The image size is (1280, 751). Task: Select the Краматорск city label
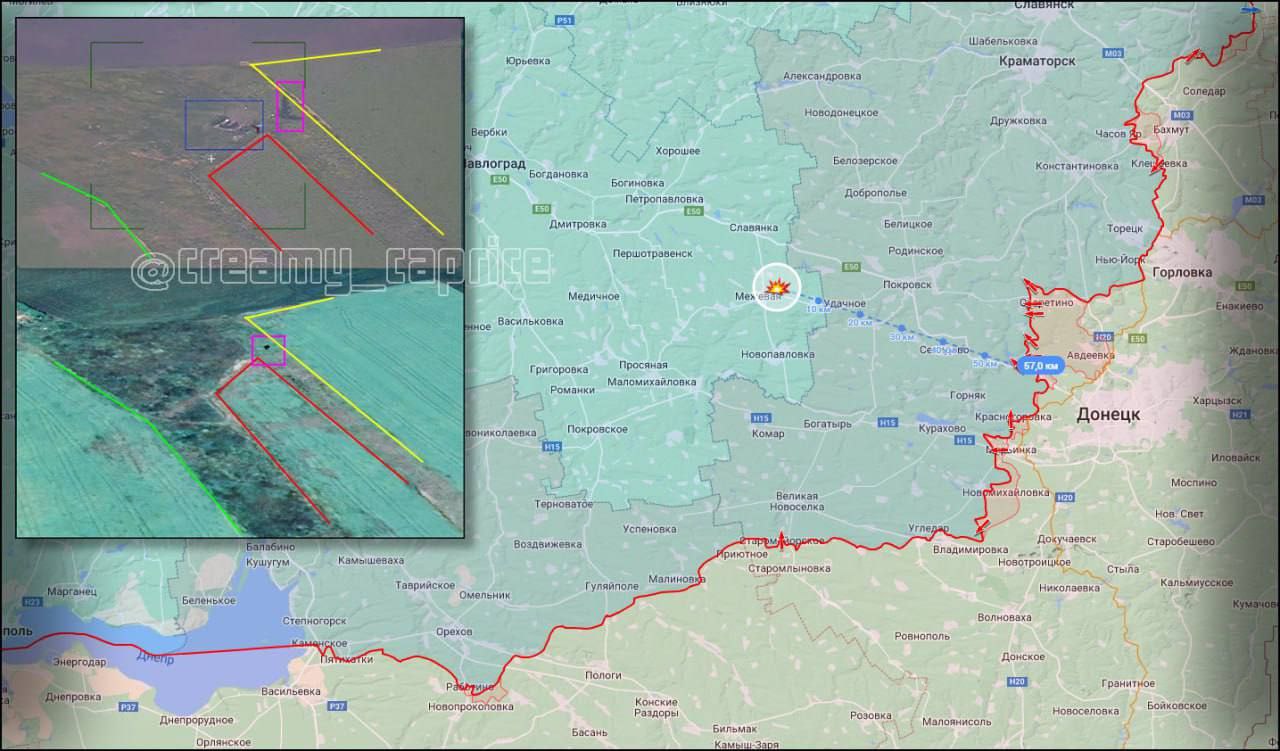click(x=1037, y=61)
